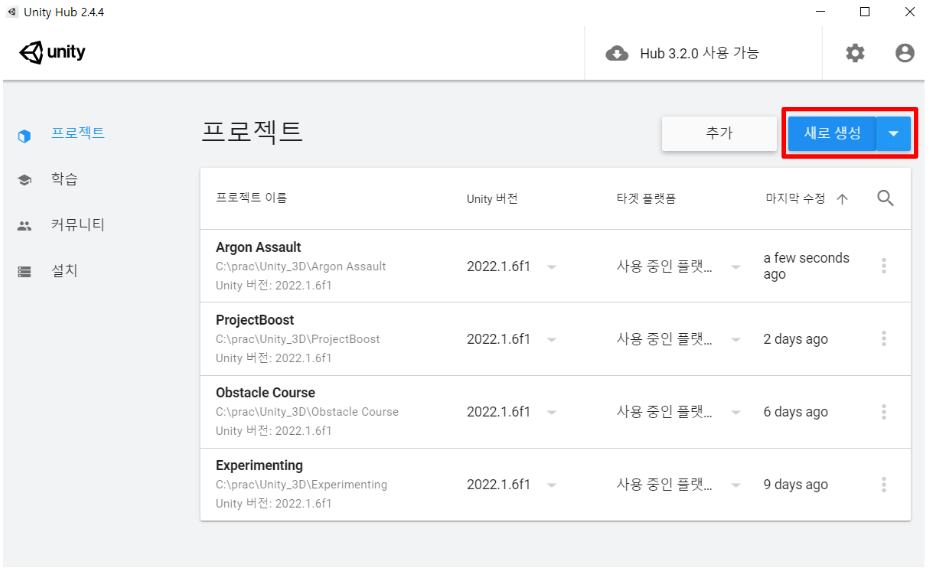This screenshot has height=570, width=931.
Task: Switch to the 커뮤니티 sidebar tab
Action: pos(77,224)
